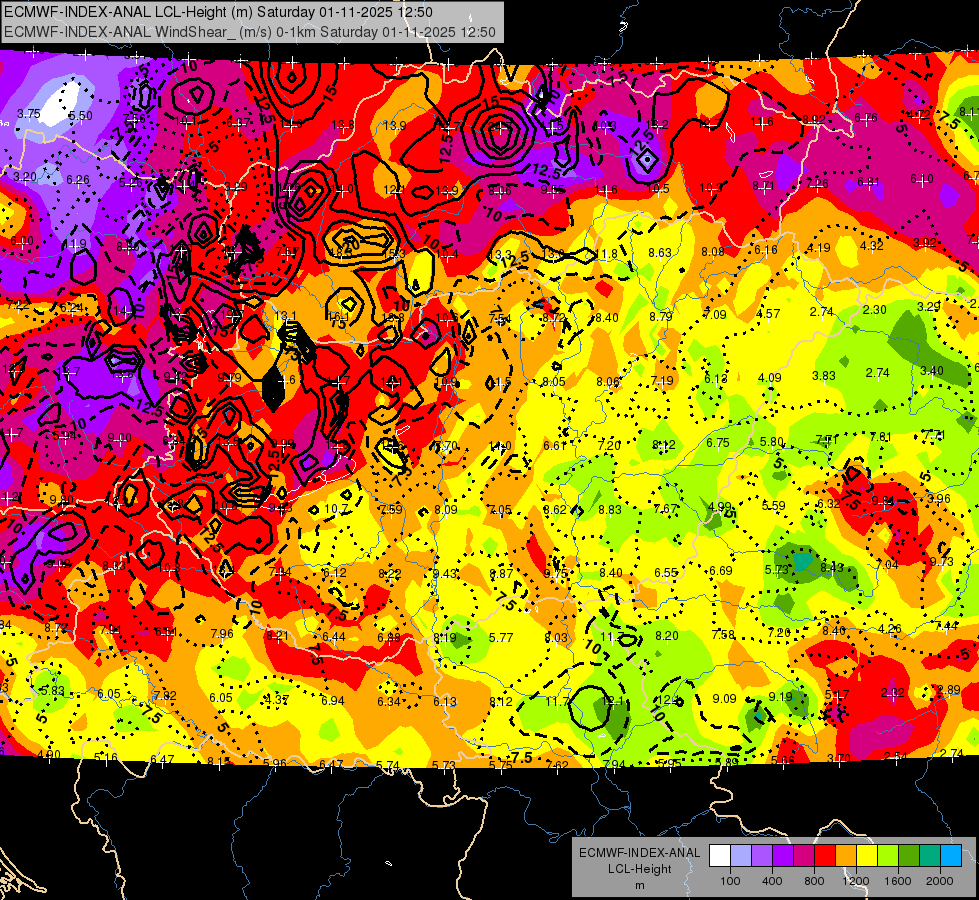Click the map value 8.63
The image size is (979, 900).
(660, 252)
